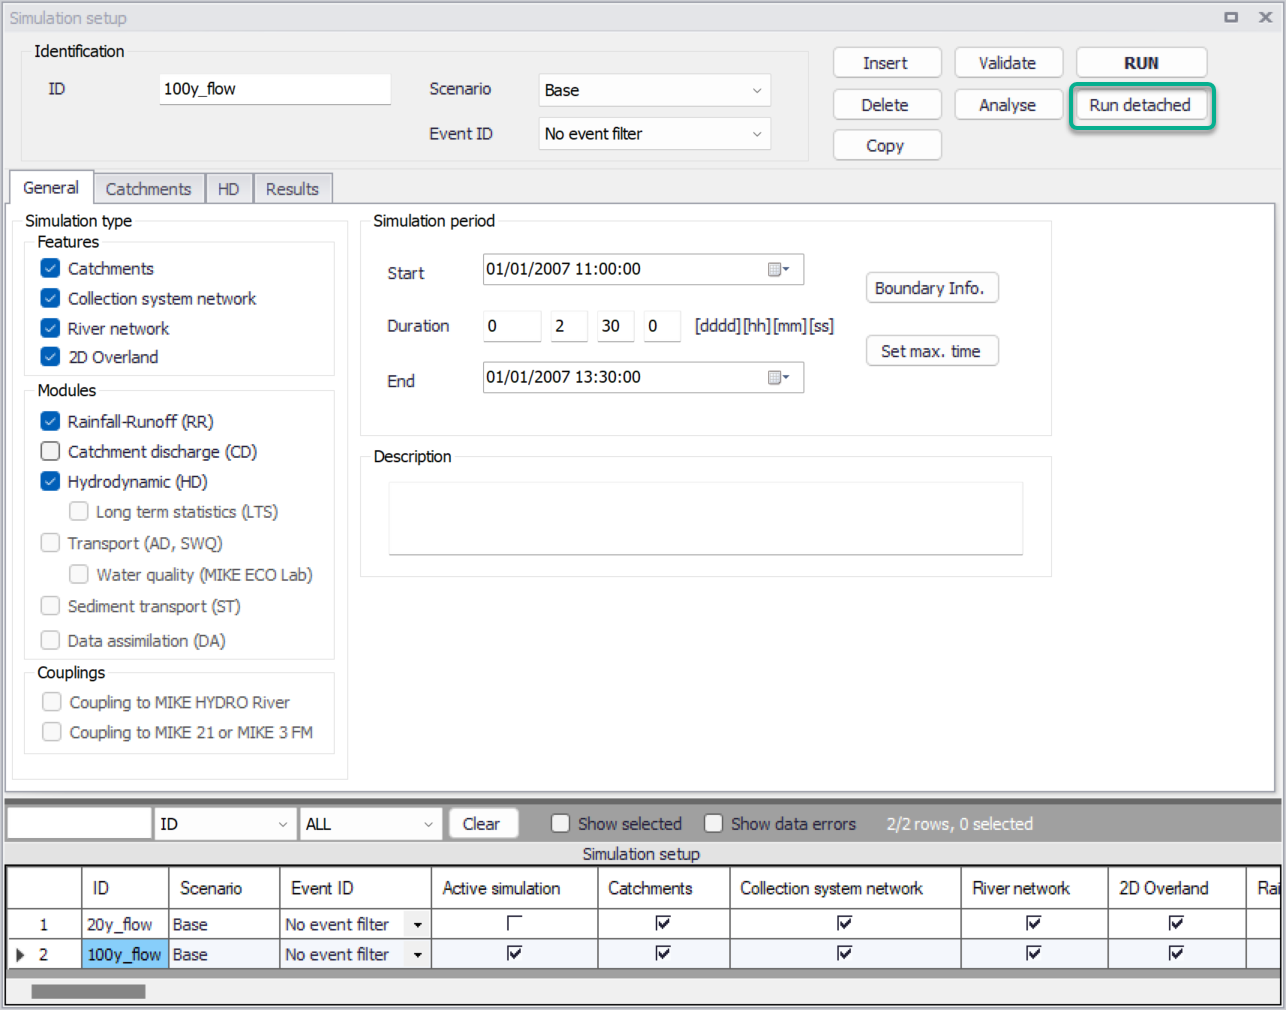This screenshot has height=1010, width=1286.
Task: Open Boundary Info. dialog
Action: coord(931,288)
